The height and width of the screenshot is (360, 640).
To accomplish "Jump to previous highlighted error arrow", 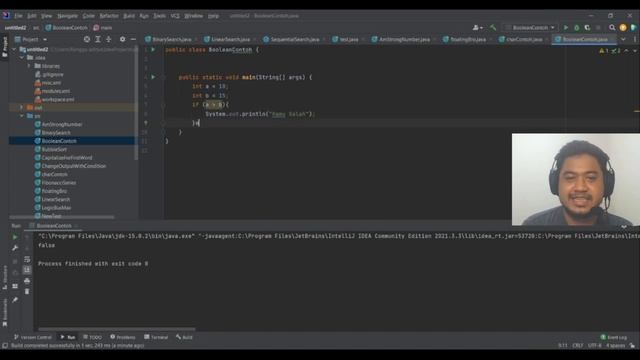I will tap(627, 51).
